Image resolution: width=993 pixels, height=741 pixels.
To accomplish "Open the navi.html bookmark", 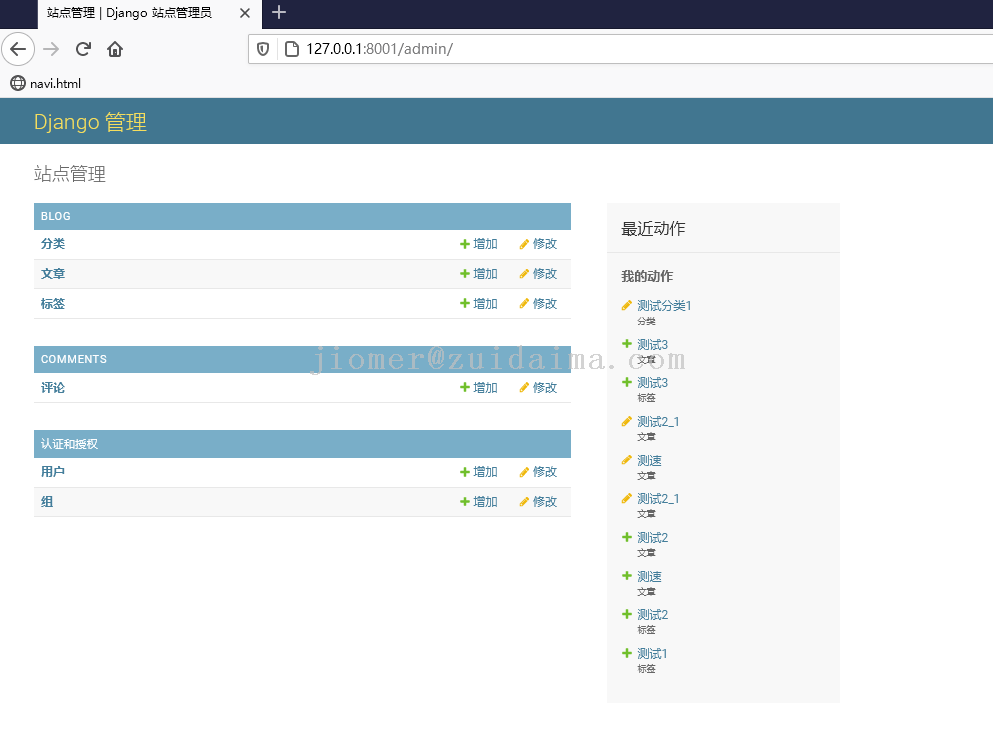I will 46,84.
